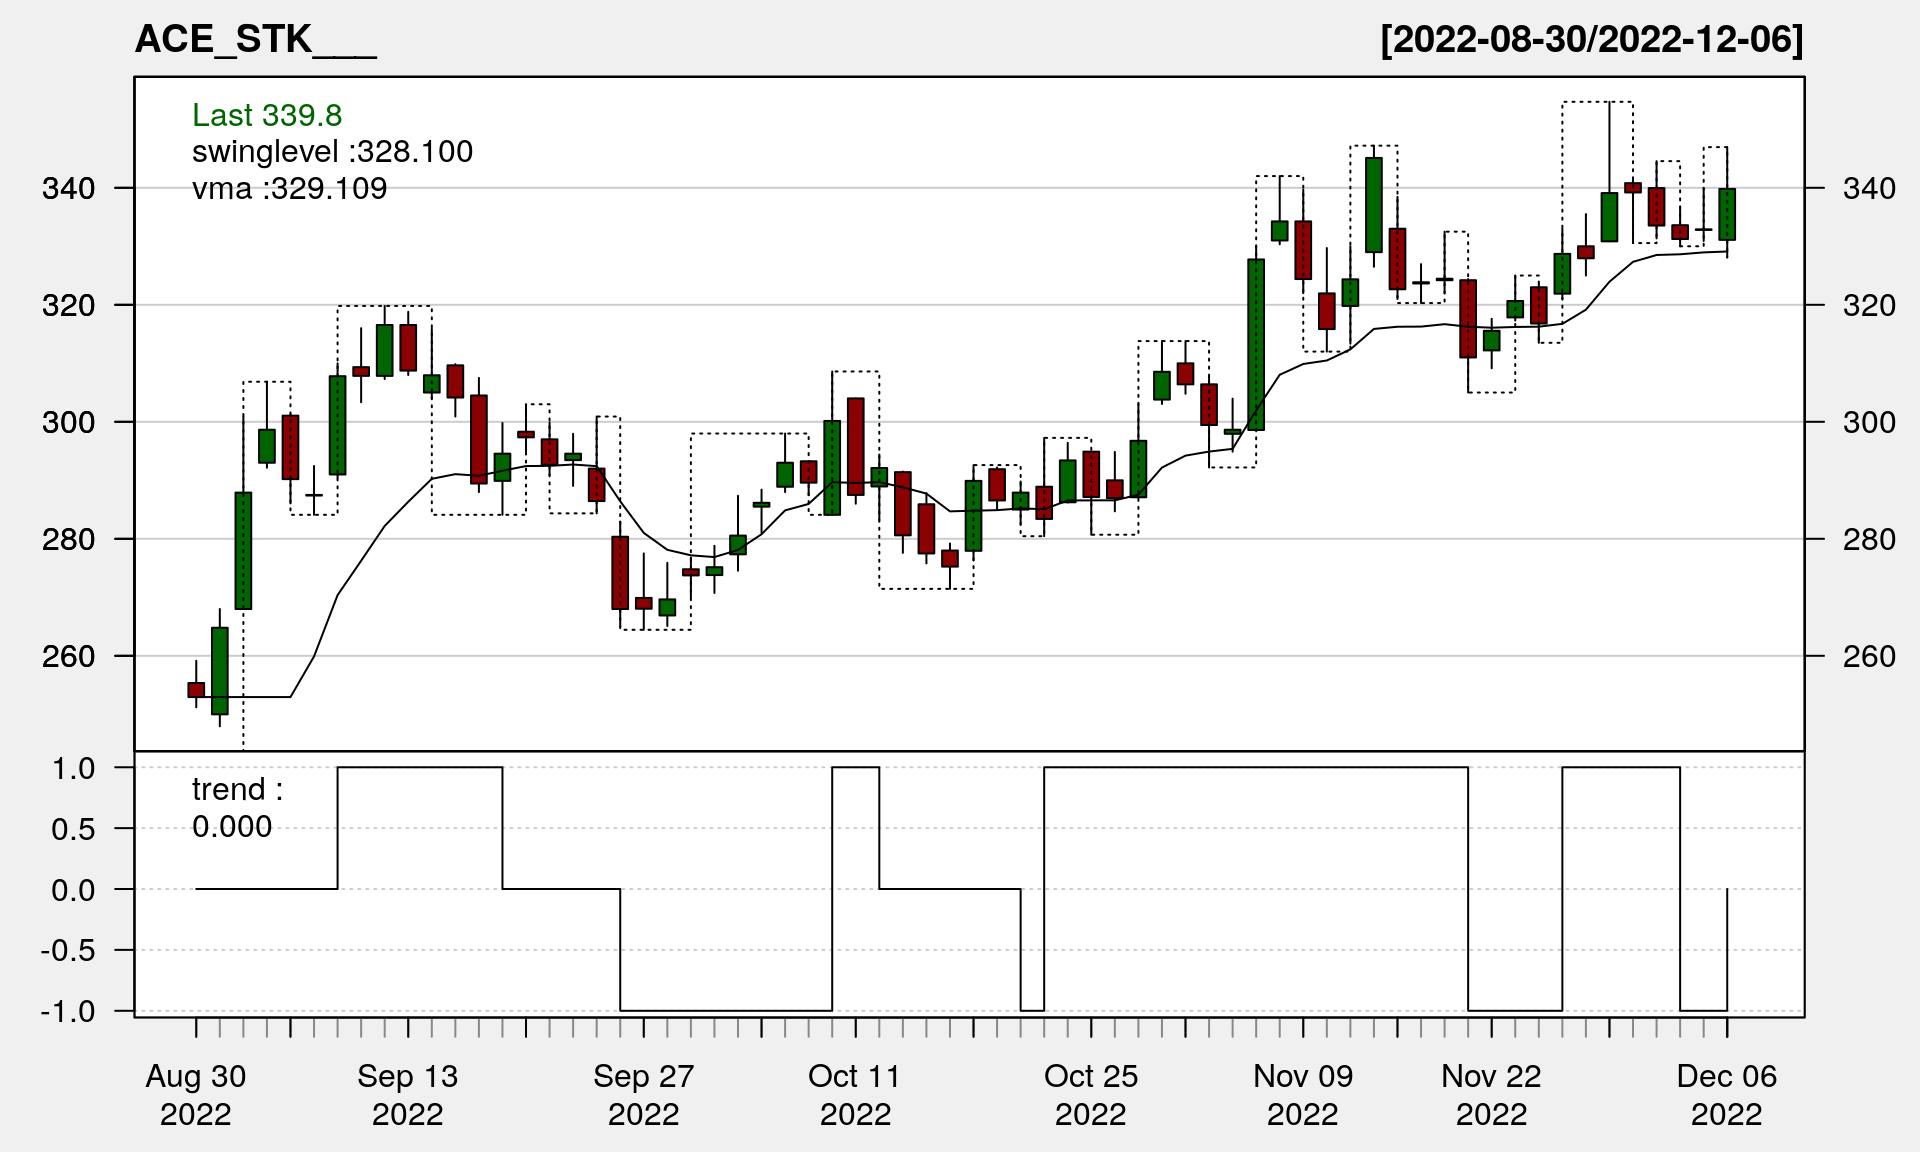Click the Sep 27 2022 axis label
The image size is (1920, 1152).
(x=643, y=1095)
